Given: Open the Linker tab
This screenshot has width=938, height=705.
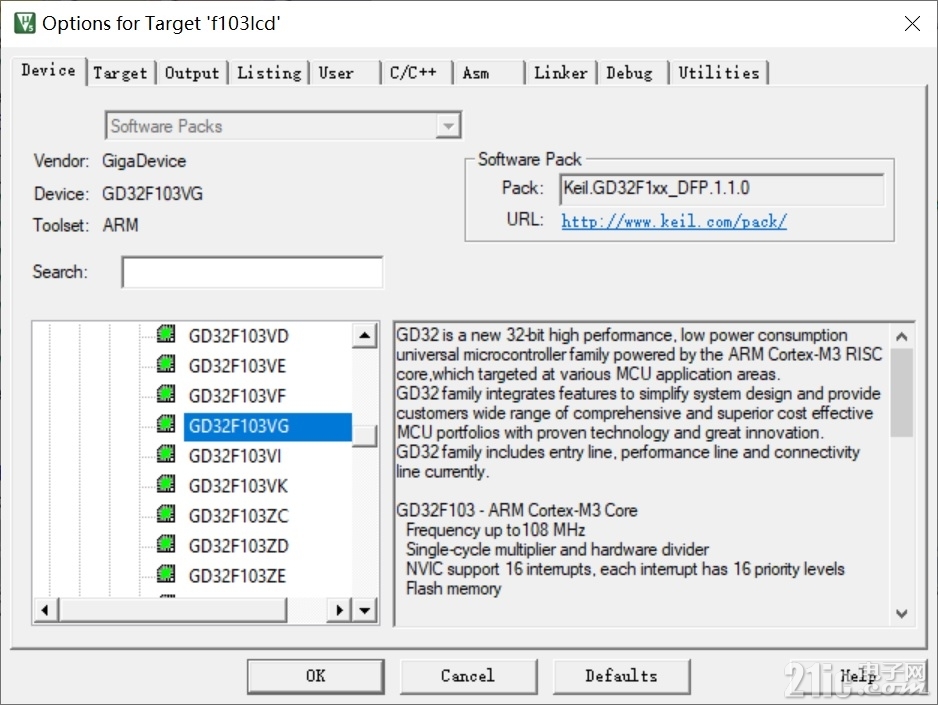Looking at the screenshot, I should [561, 73].
